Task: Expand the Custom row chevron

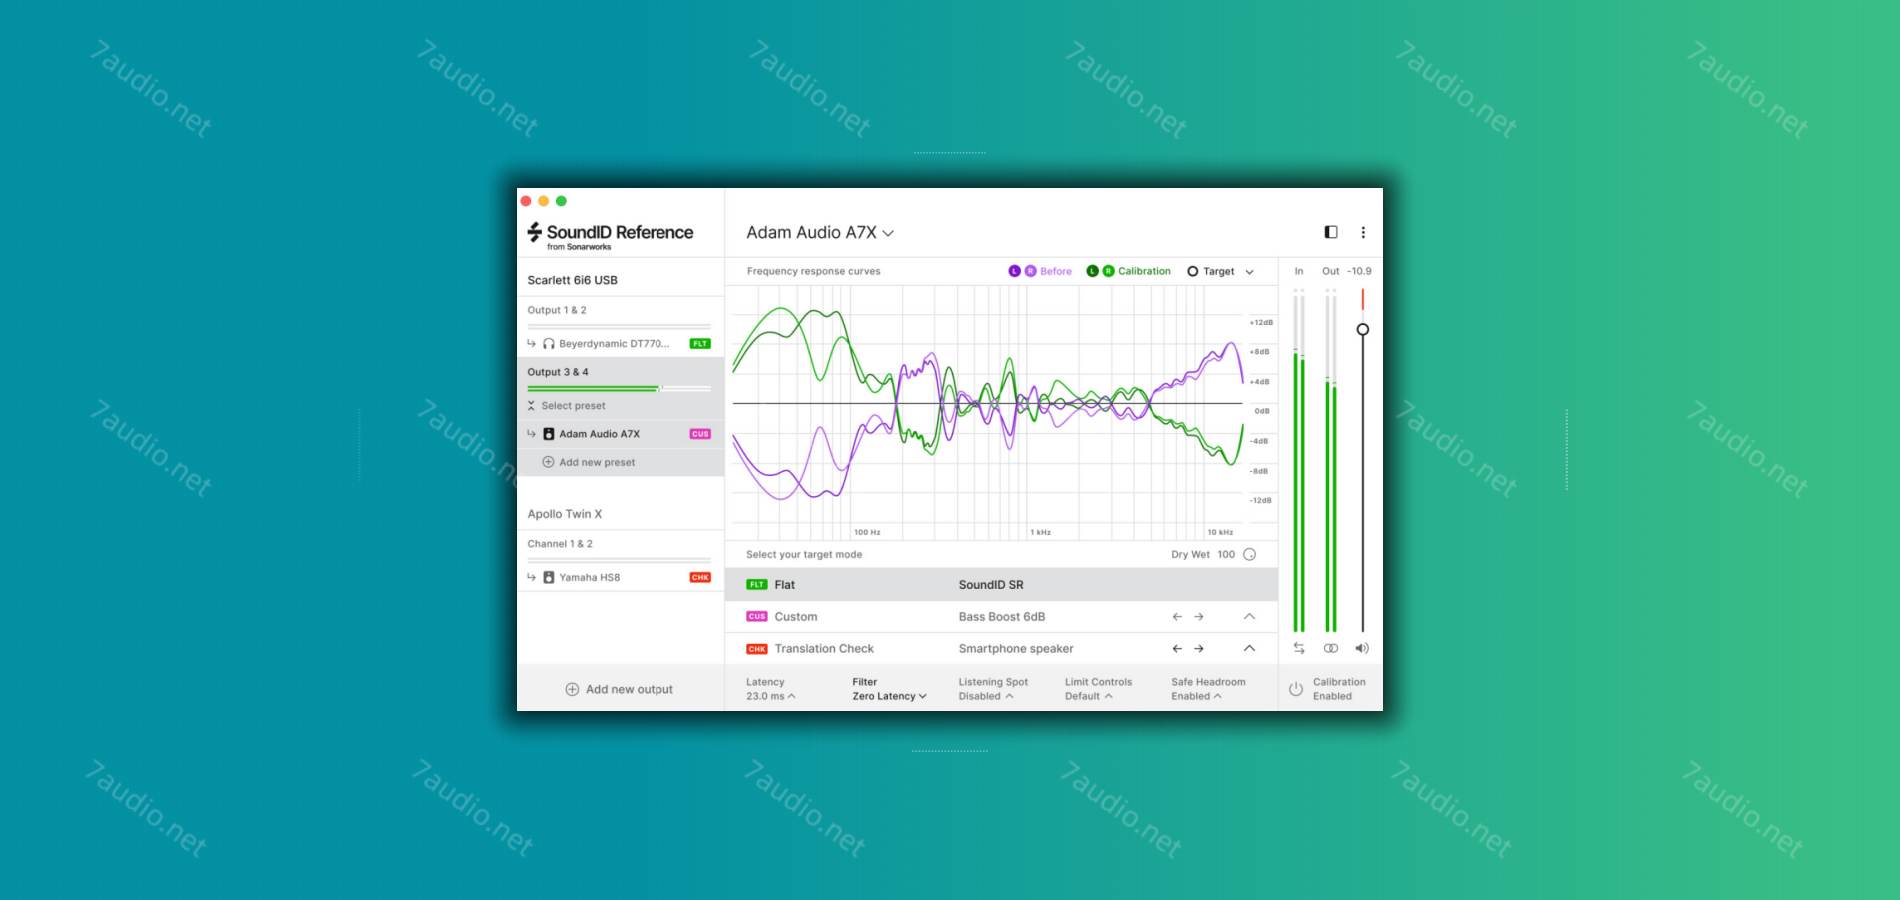Action: tap(1249, 617)
